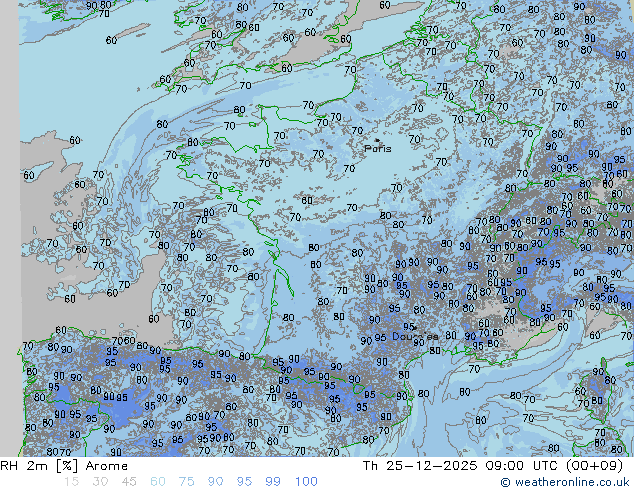Select legend value 15
The width and height of the screenshot is (634, 490).
71,482
